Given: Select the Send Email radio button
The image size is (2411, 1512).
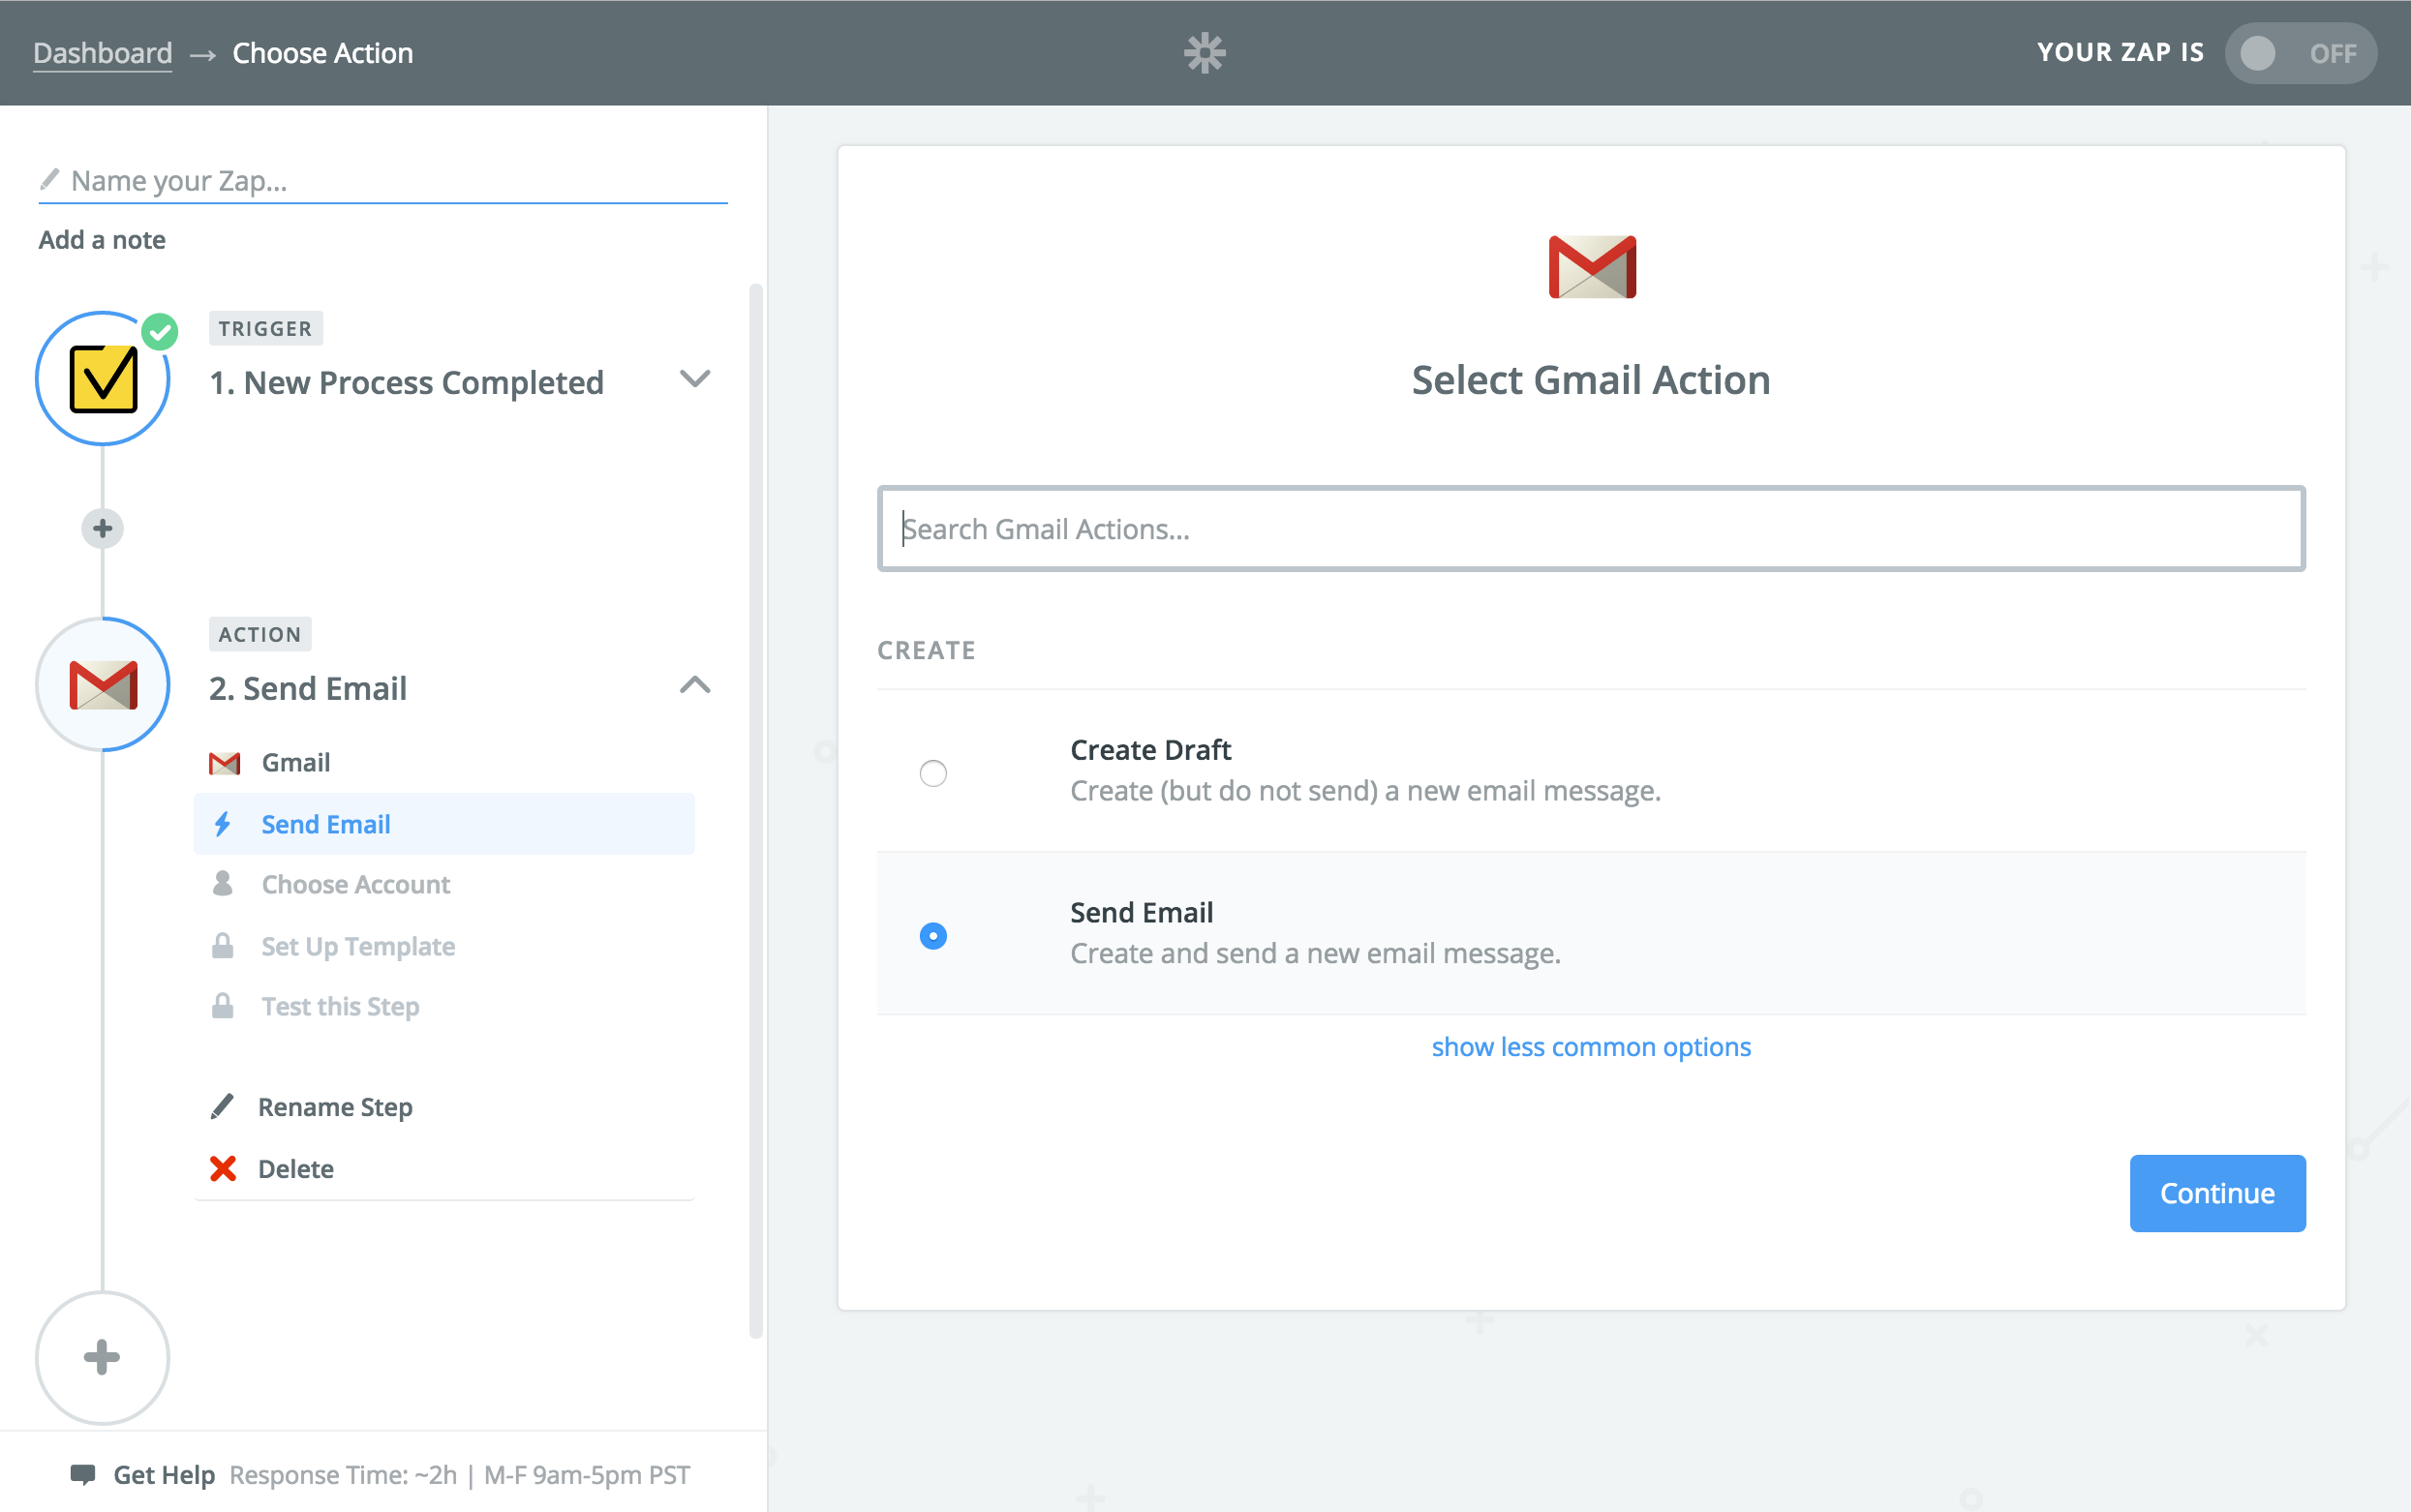Looking at the screenshot, I should [x=932, y=934].
